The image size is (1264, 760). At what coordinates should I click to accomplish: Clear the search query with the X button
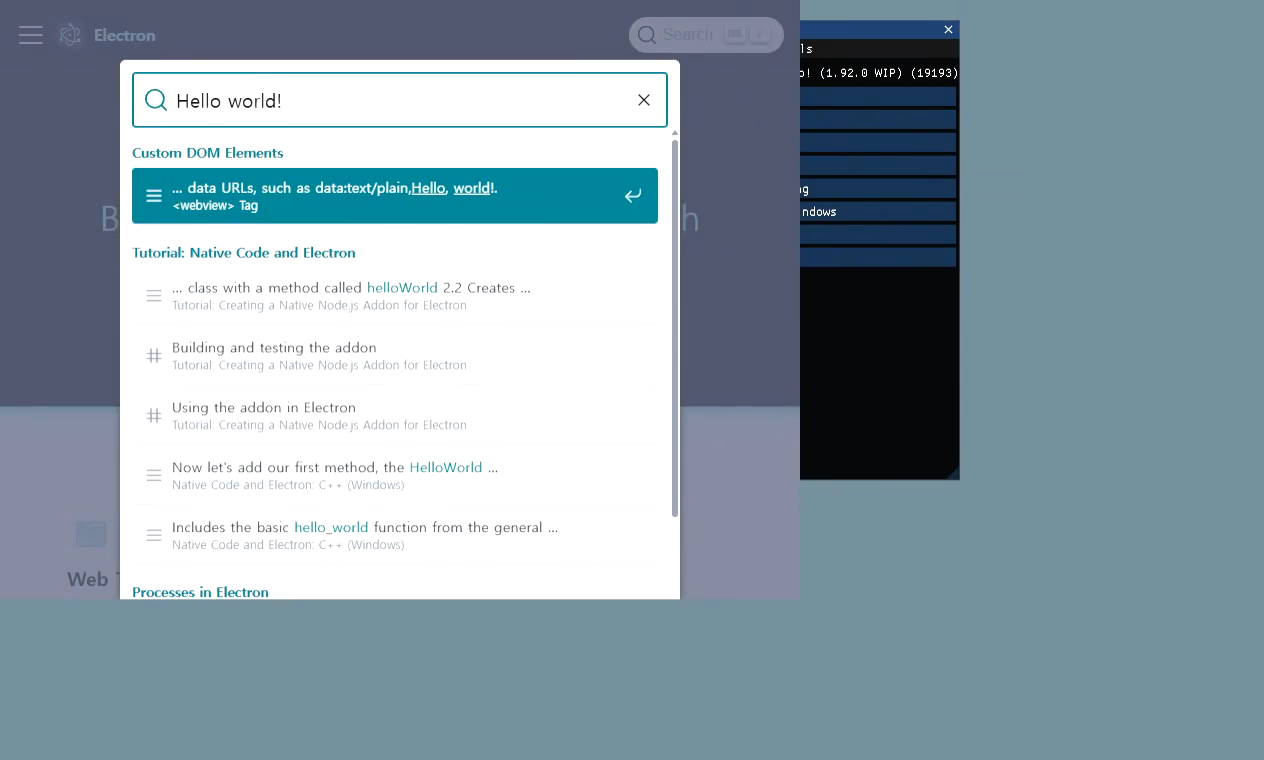(644, 100)
